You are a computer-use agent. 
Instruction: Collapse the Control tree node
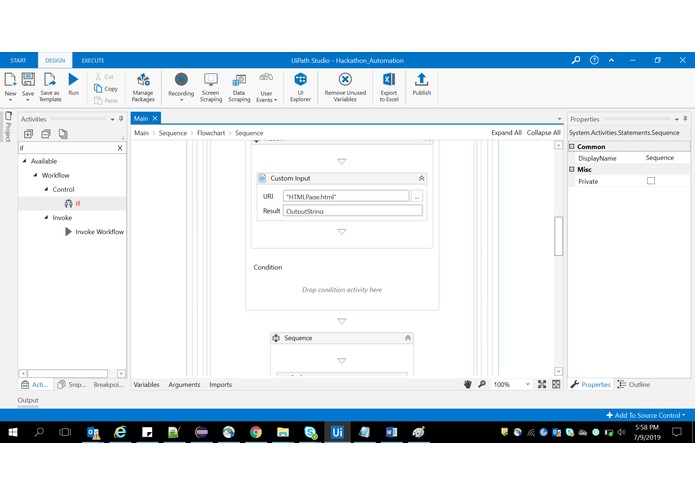point(46,189)
